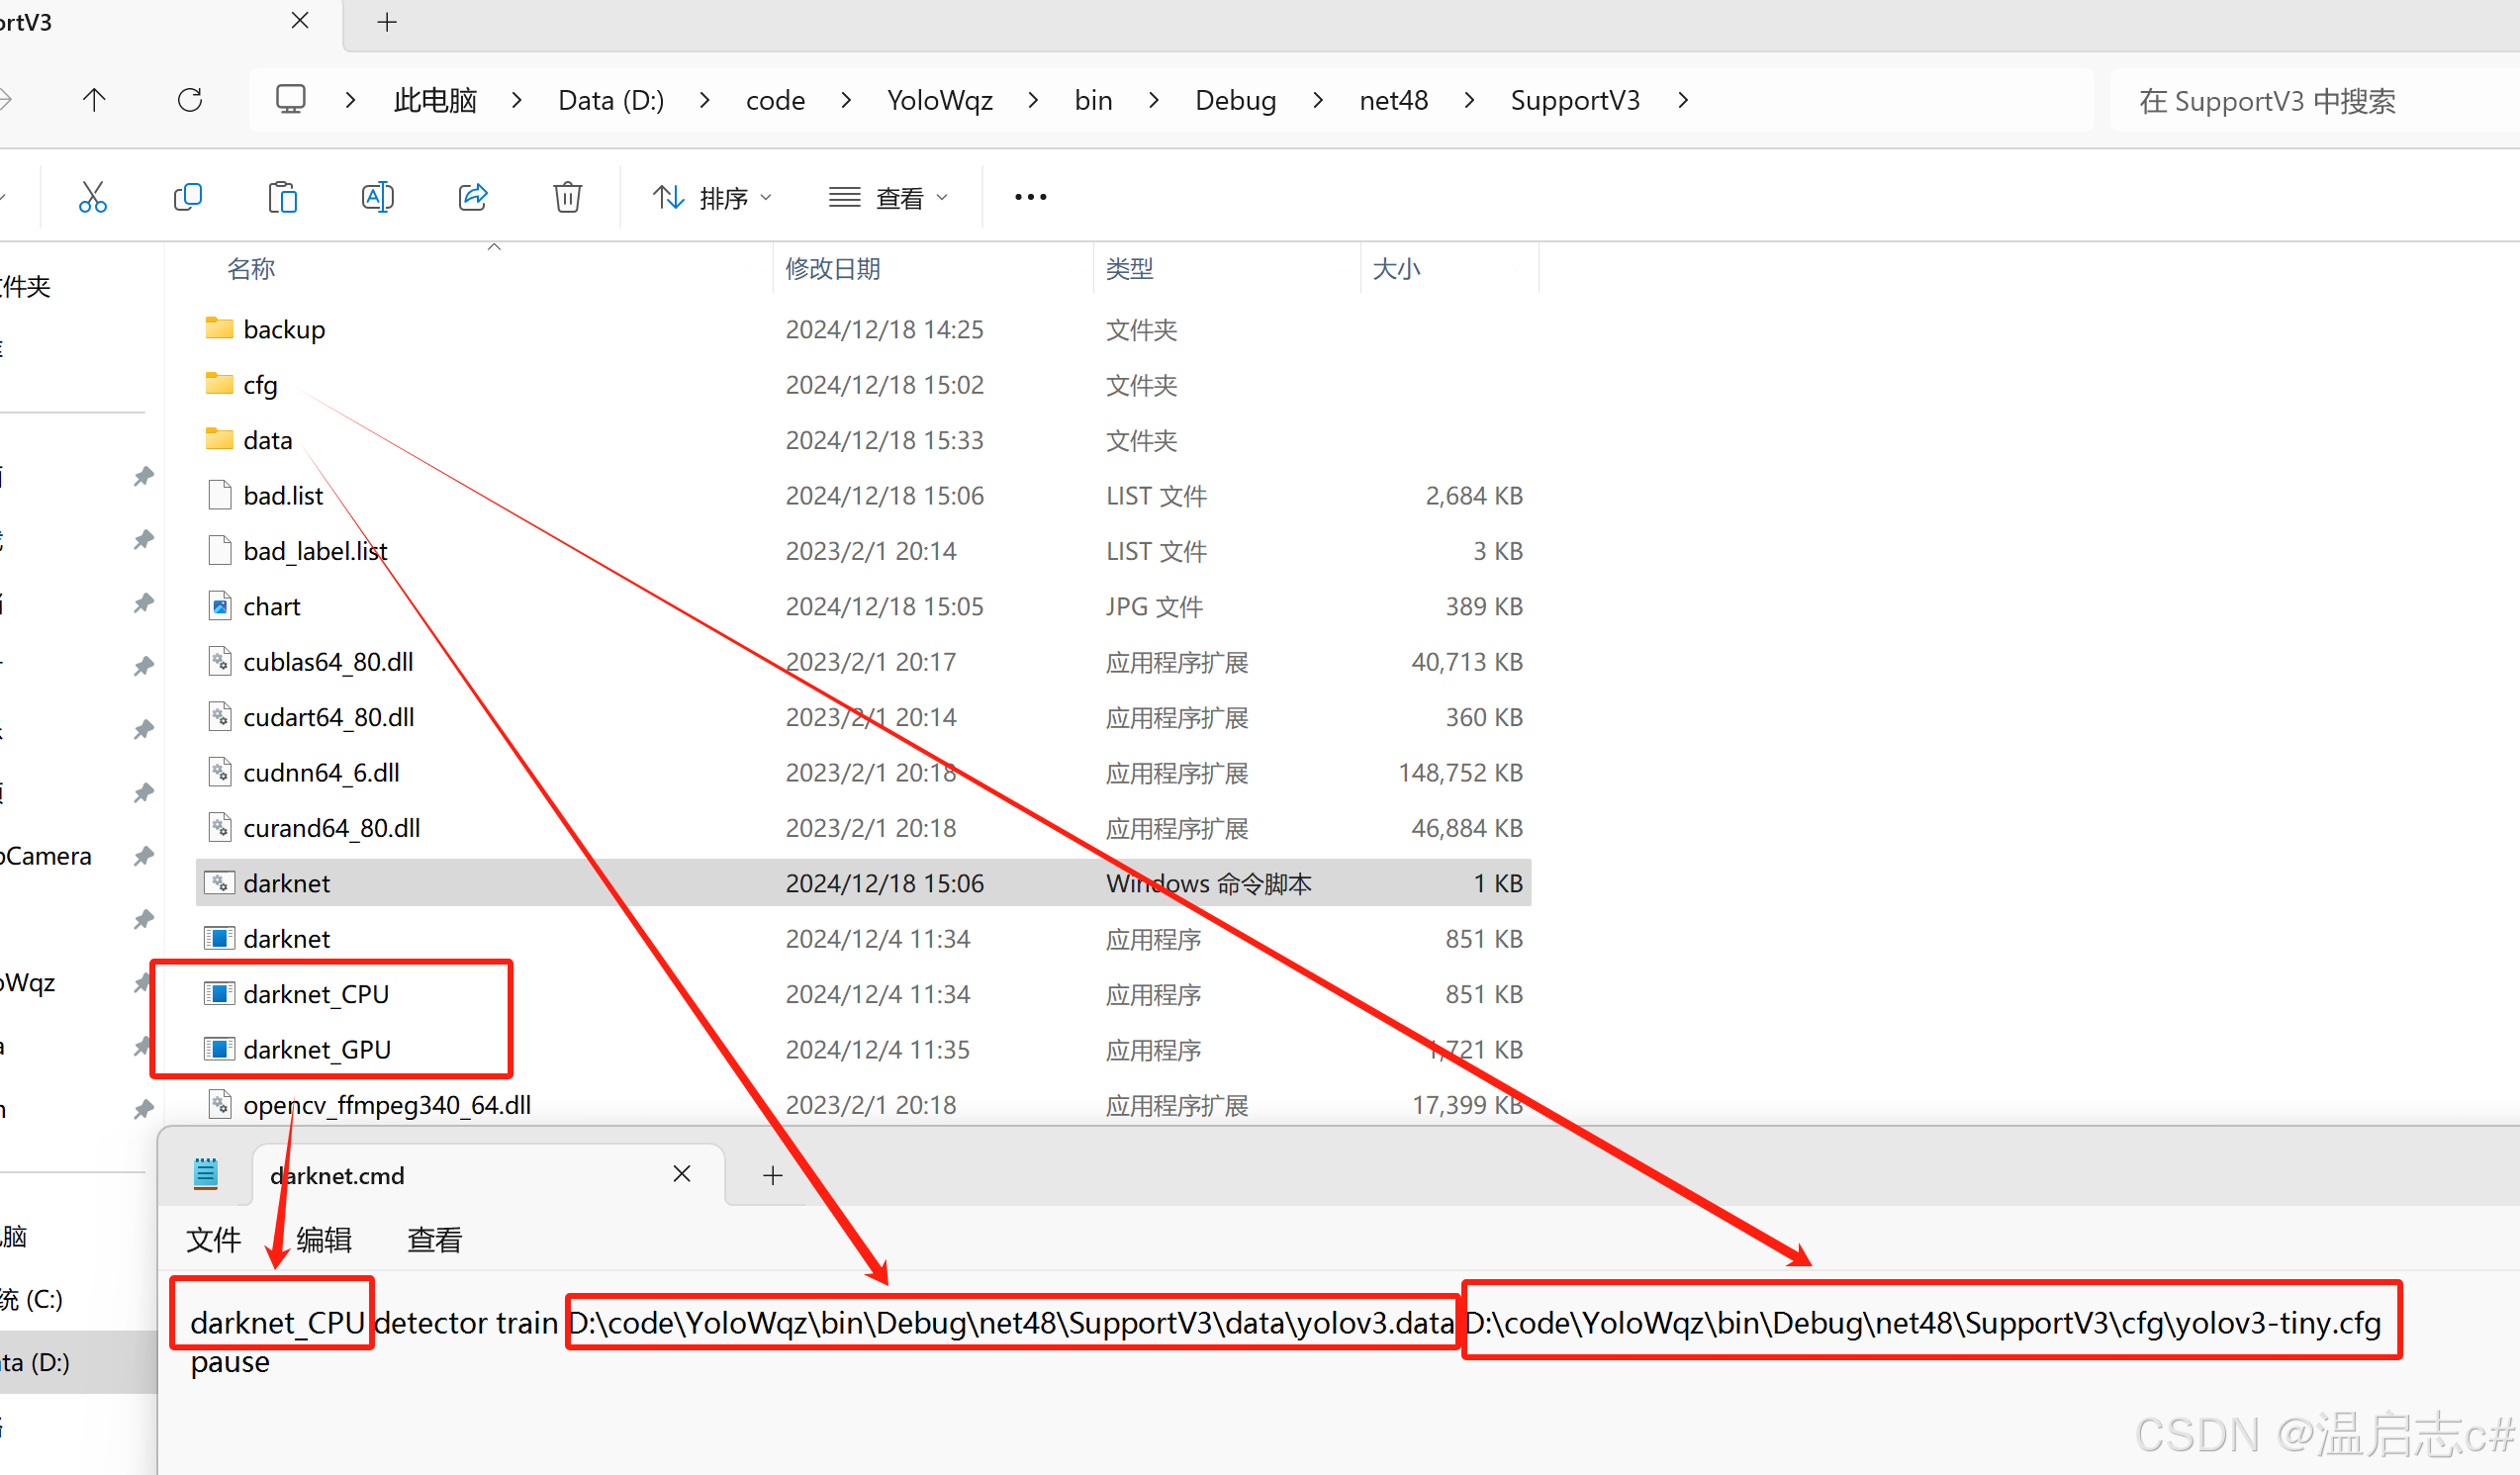This screenshot has width=2520, height=1475.
Task: Open the 查看 view dropdown in toolbar
Action: point(887,198)
